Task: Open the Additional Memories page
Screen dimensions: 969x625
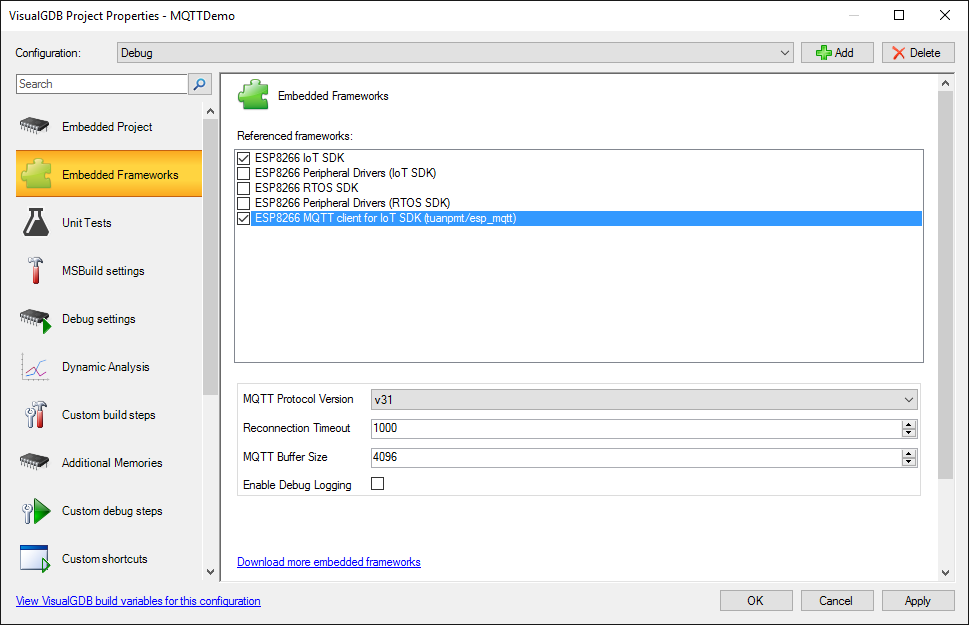Action: pyautogui.click(x=109, y=462)
